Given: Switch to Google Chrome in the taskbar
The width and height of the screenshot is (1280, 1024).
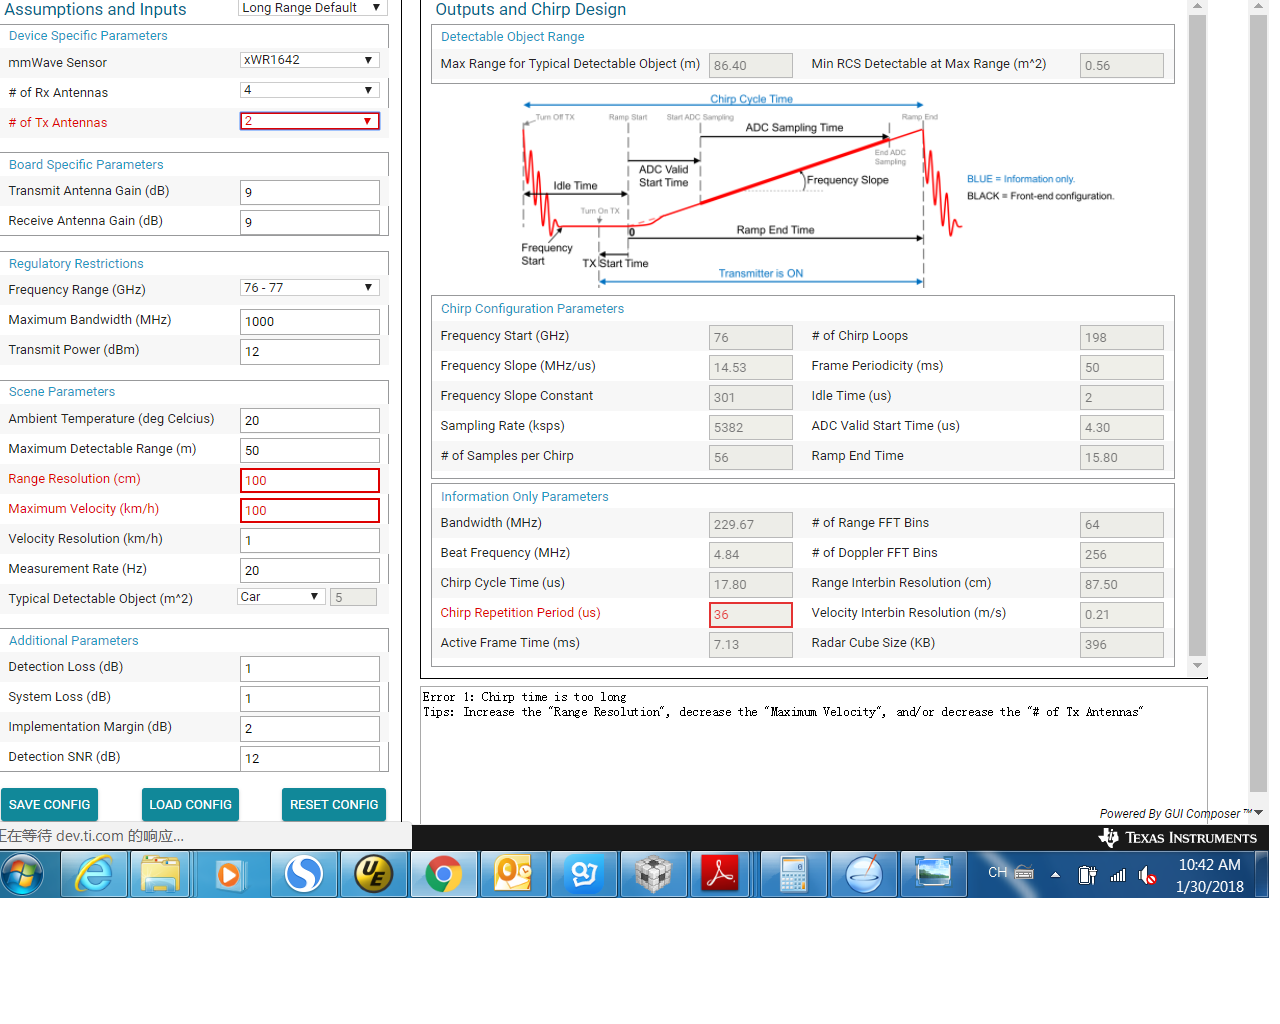Looking at the screenshot, I should point(444,875).
